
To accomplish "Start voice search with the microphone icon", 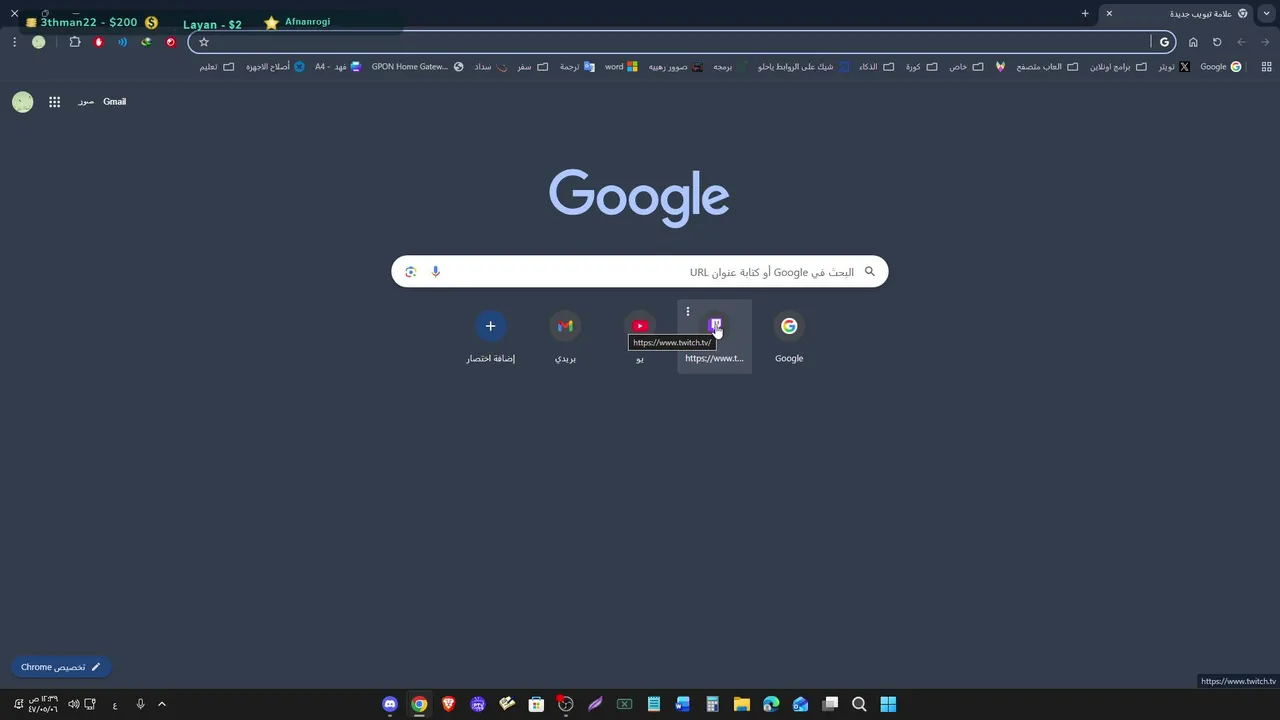I will pyautogui.click(x=435, y=272).
